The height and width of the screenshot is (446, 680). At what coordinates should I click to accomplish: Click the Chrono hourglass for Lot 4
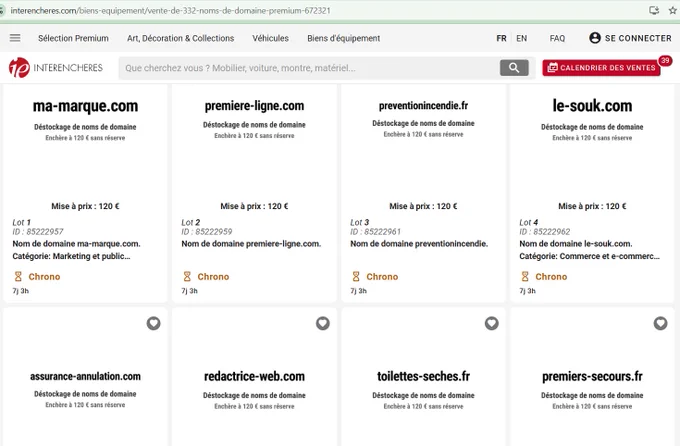coord(525,276)
